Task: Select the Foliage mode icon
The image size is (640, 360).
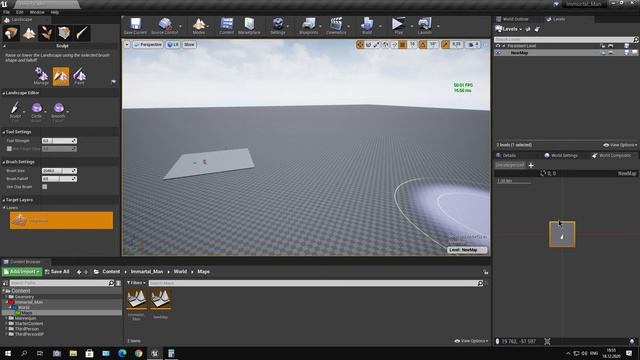Action: [x=47, y=33]
